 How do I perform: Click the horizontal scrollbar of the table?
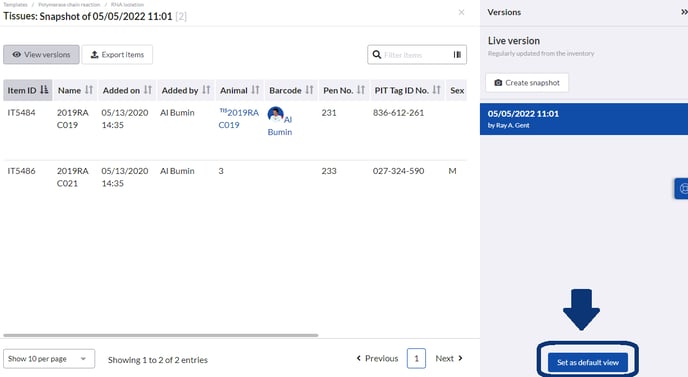pos(161,335)
